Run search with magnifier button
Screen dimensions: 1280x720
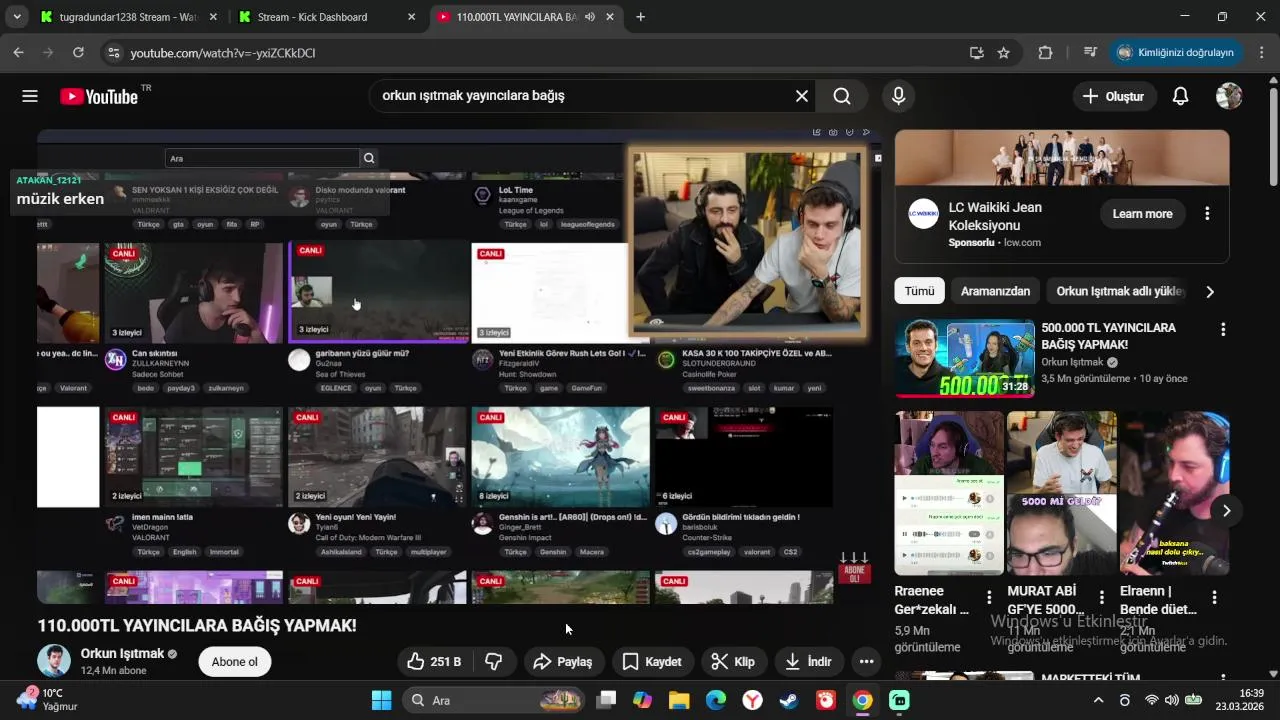(x=842, y=96)
